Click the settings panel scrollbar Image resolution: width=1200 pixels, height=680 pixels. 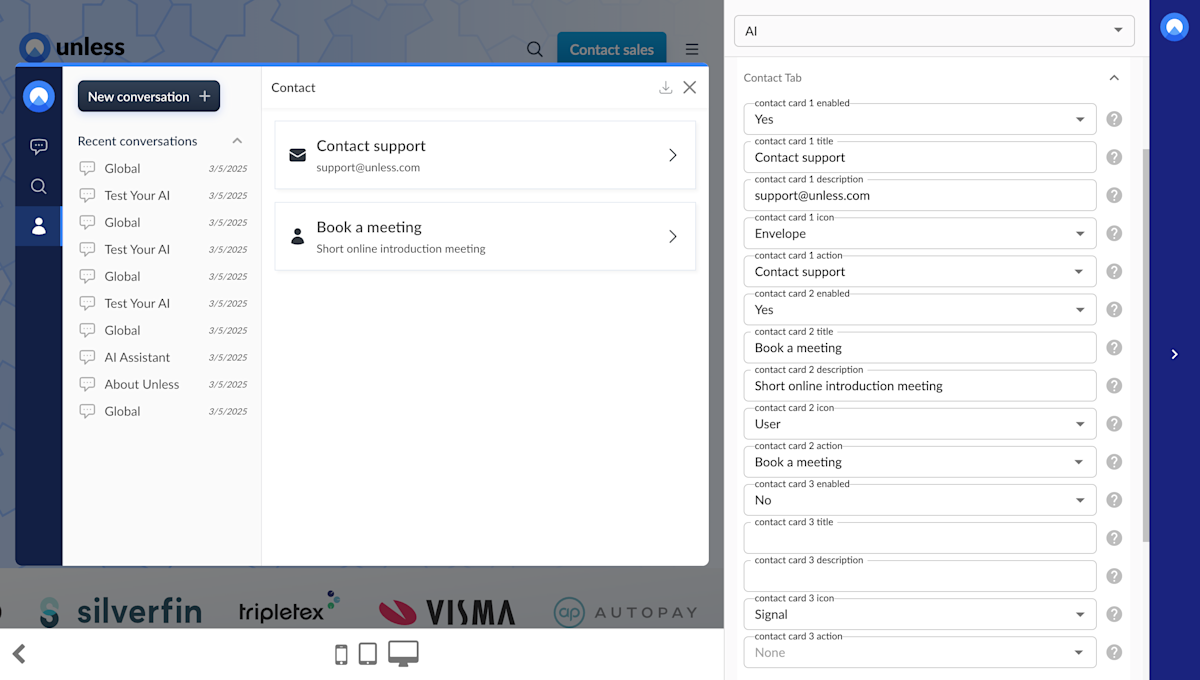tap(1143, 300)
